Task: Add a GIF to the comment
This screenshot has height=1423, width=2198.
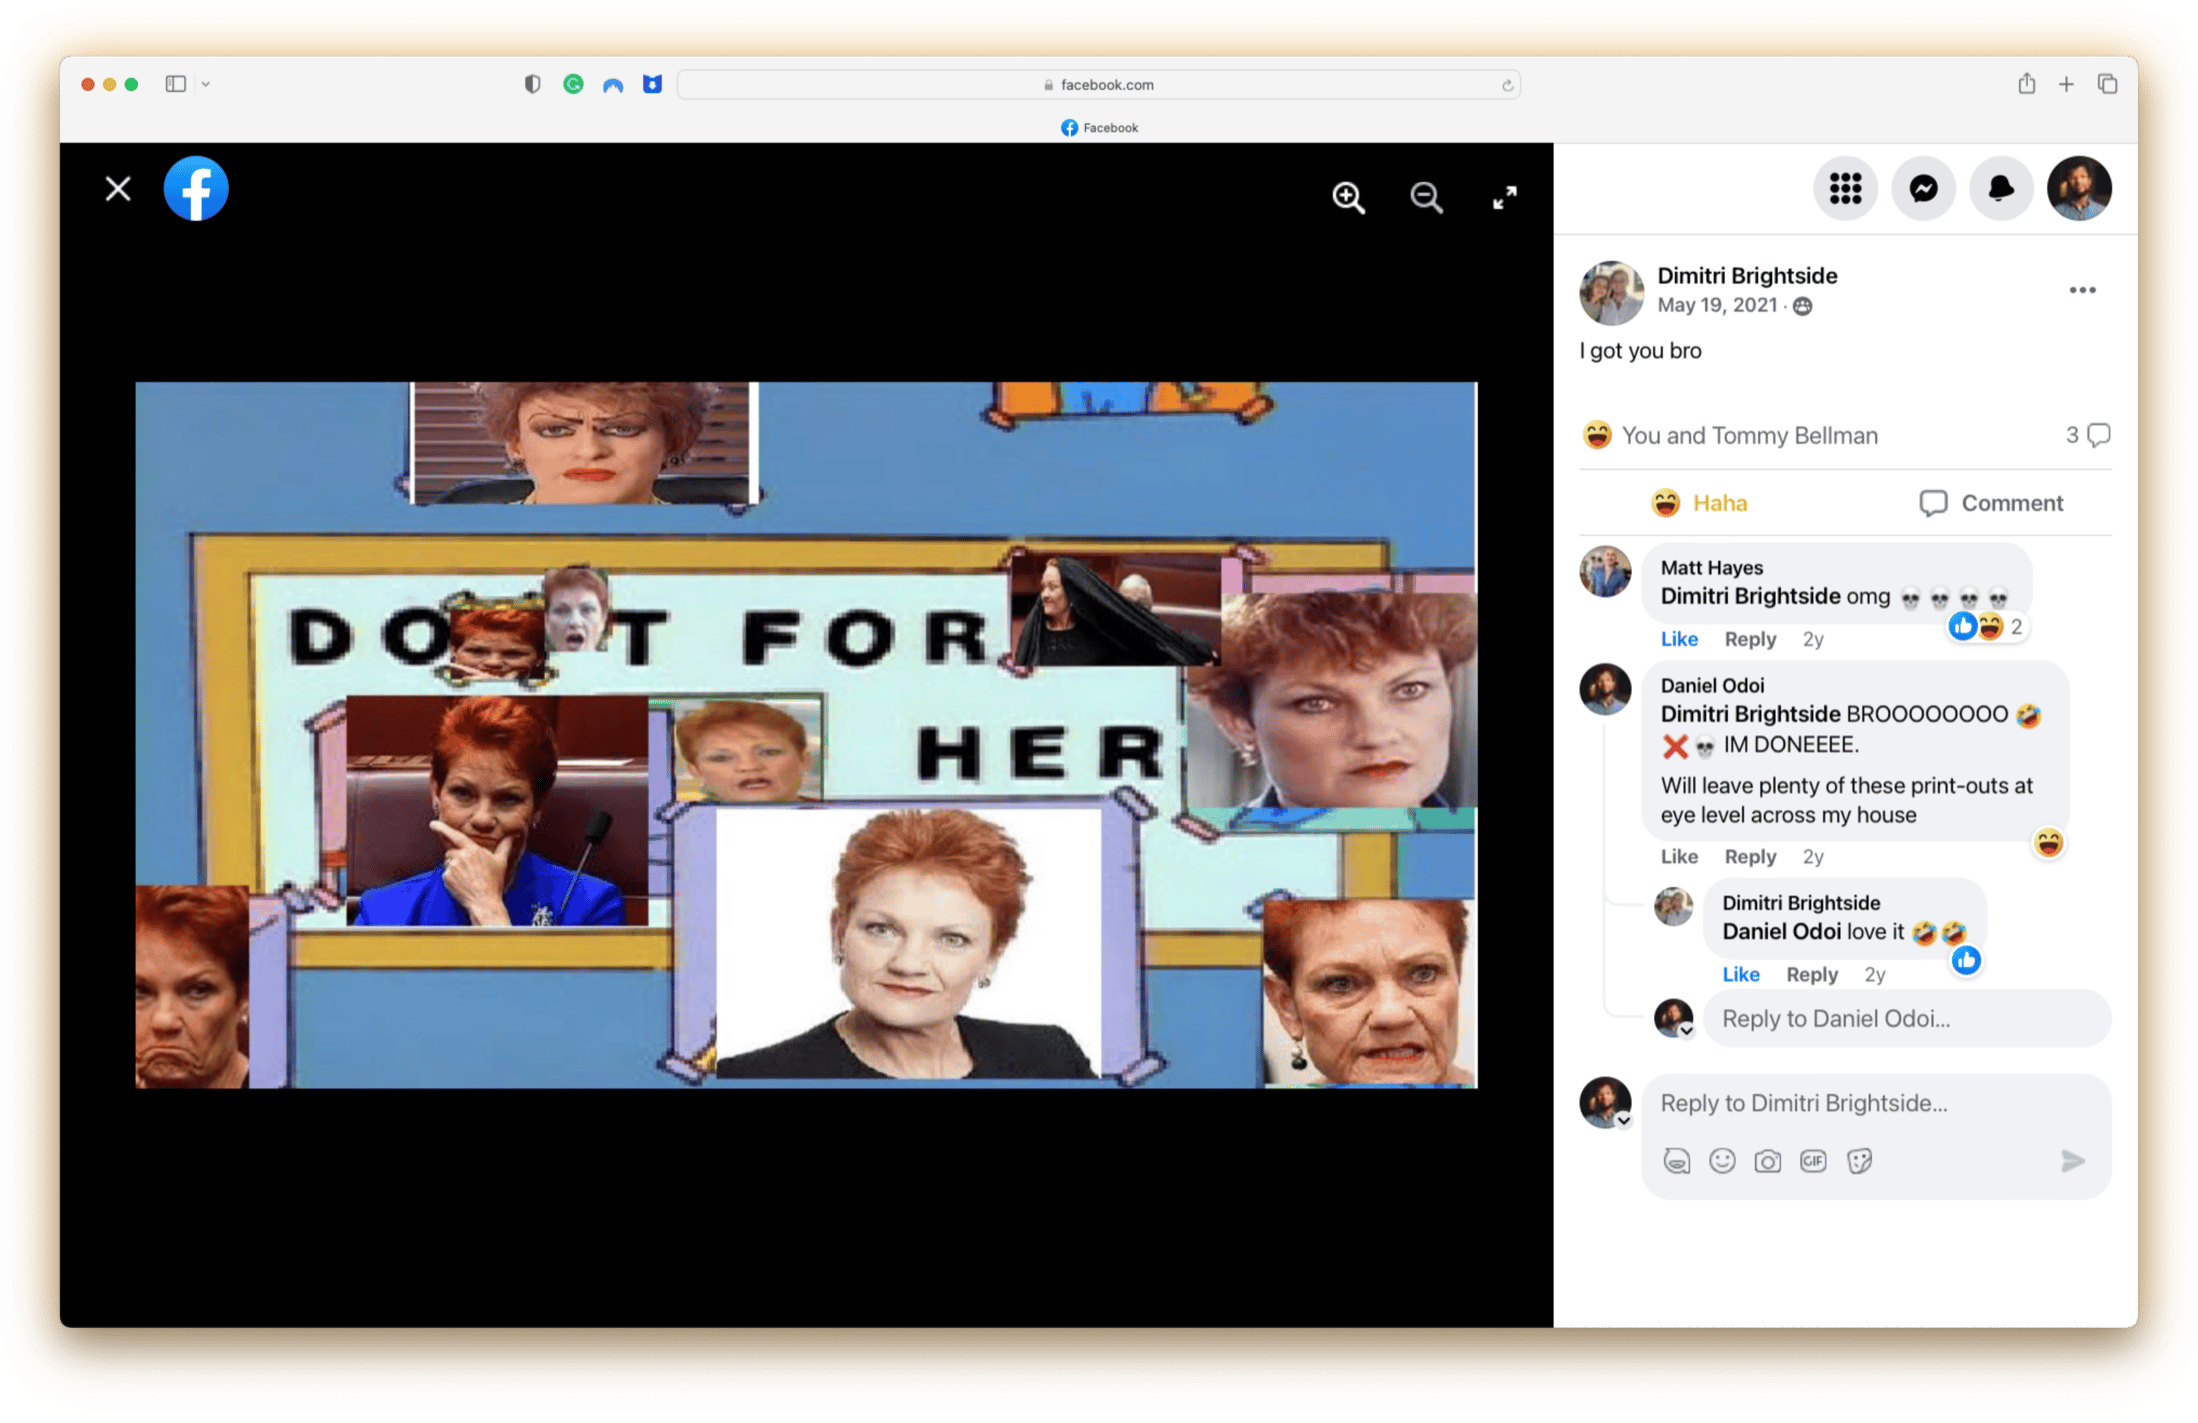Action: click(1813, 1161)
